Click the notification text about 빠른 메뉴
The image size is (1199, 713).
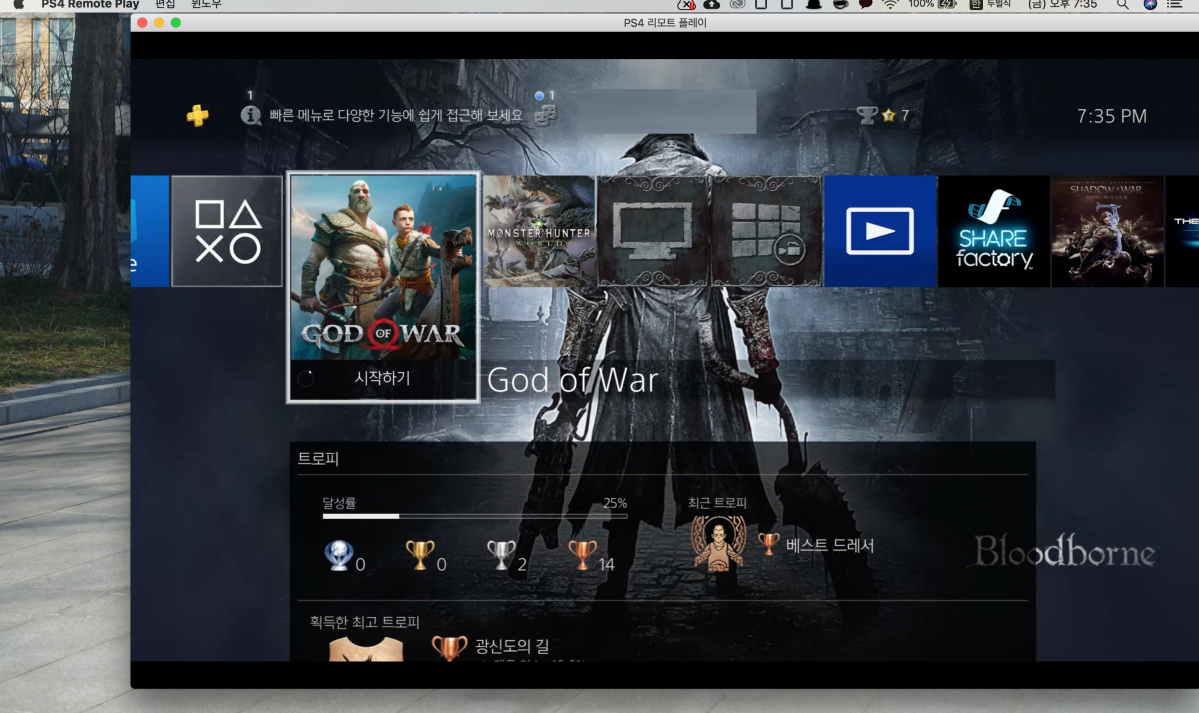click(396, 116)
